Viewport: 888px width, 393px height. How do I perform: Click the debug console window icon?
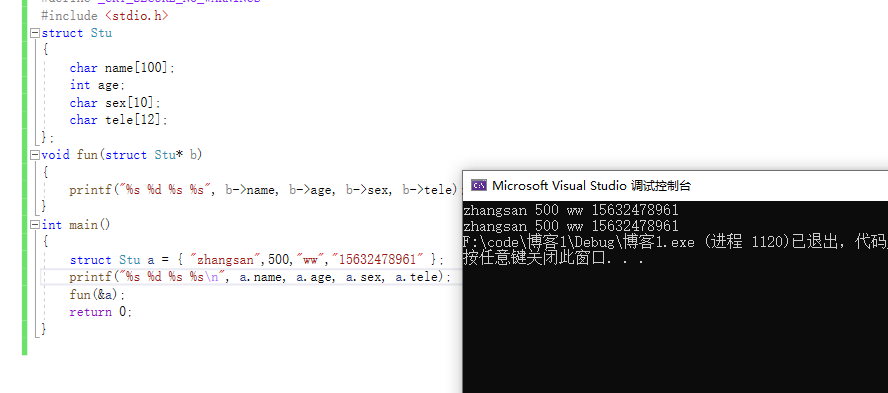click(x=479, y=185)
